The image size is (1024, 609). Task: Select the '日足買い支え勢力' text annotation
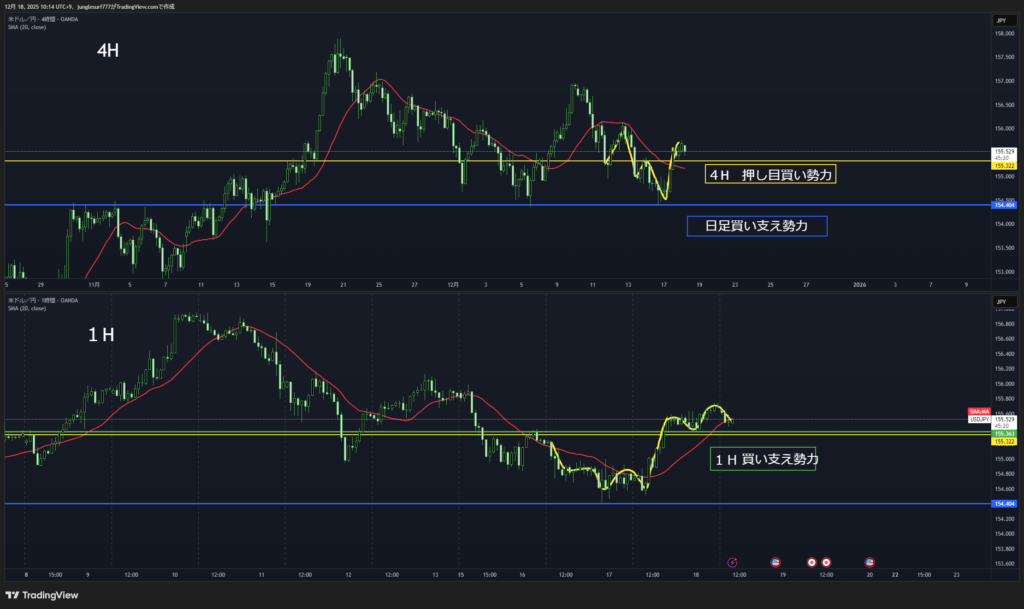(x=761, y=227)
